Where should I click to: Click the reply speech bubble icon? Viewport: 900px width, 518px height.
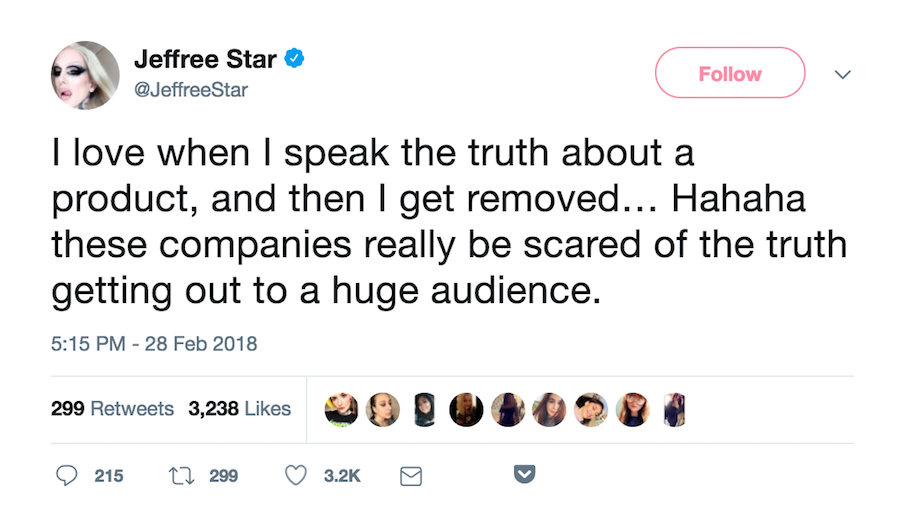(x=66, y=476)
